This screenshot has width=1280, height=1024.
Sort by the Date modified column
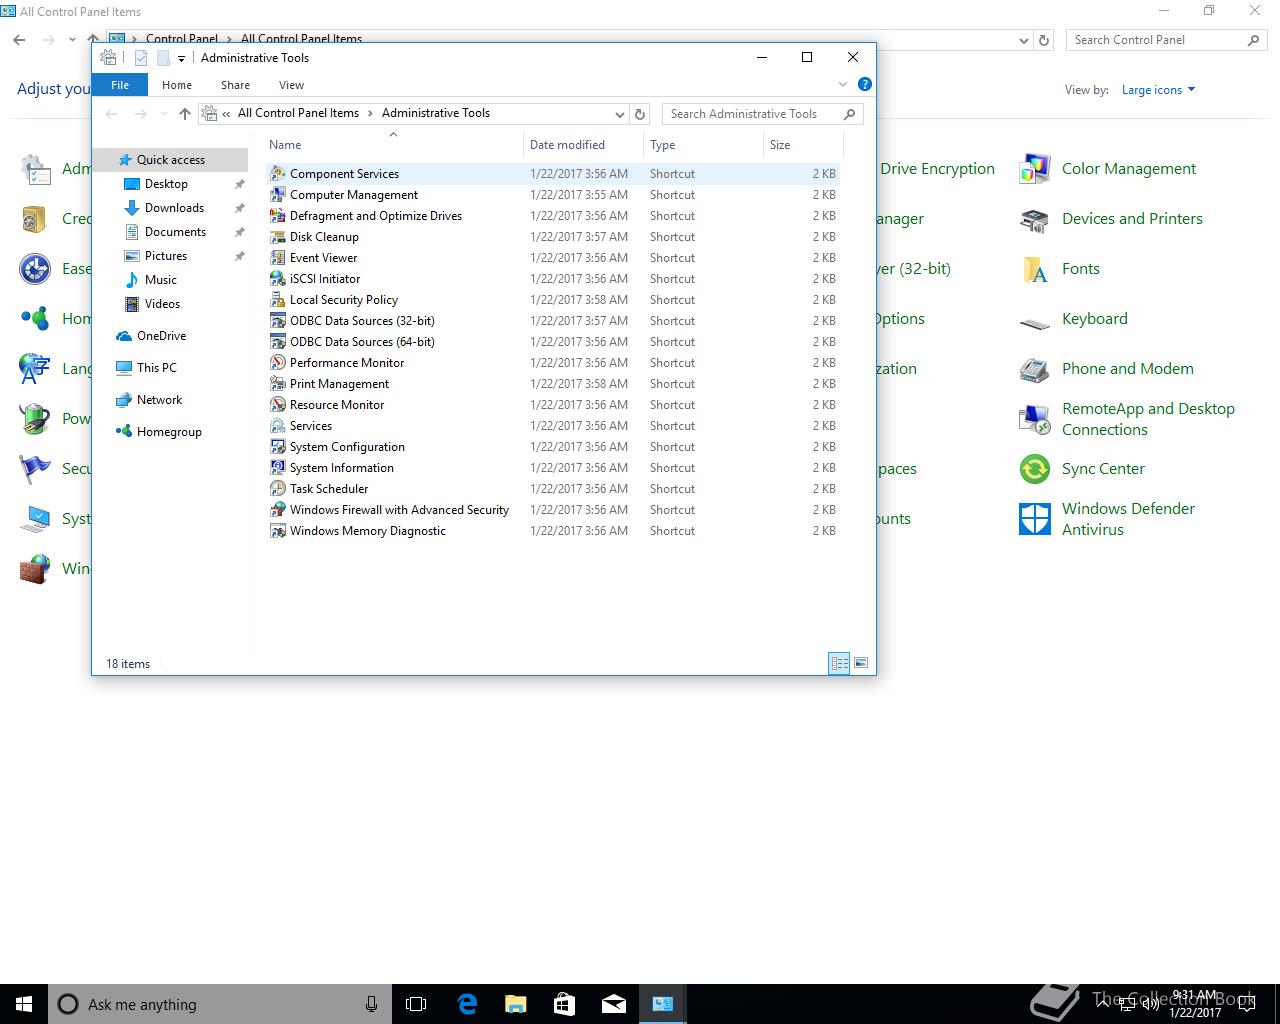pyautogui.click(x=583, y=145)
